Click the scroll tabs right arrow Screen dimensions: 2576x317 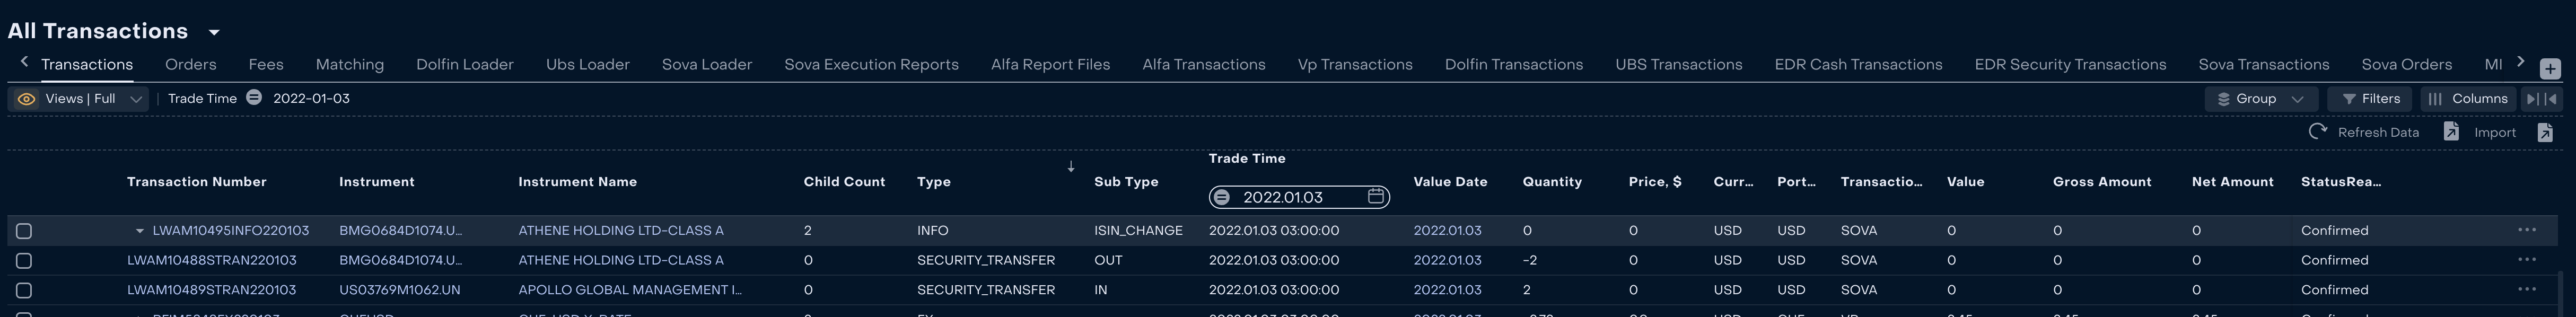click(2521, 62)
